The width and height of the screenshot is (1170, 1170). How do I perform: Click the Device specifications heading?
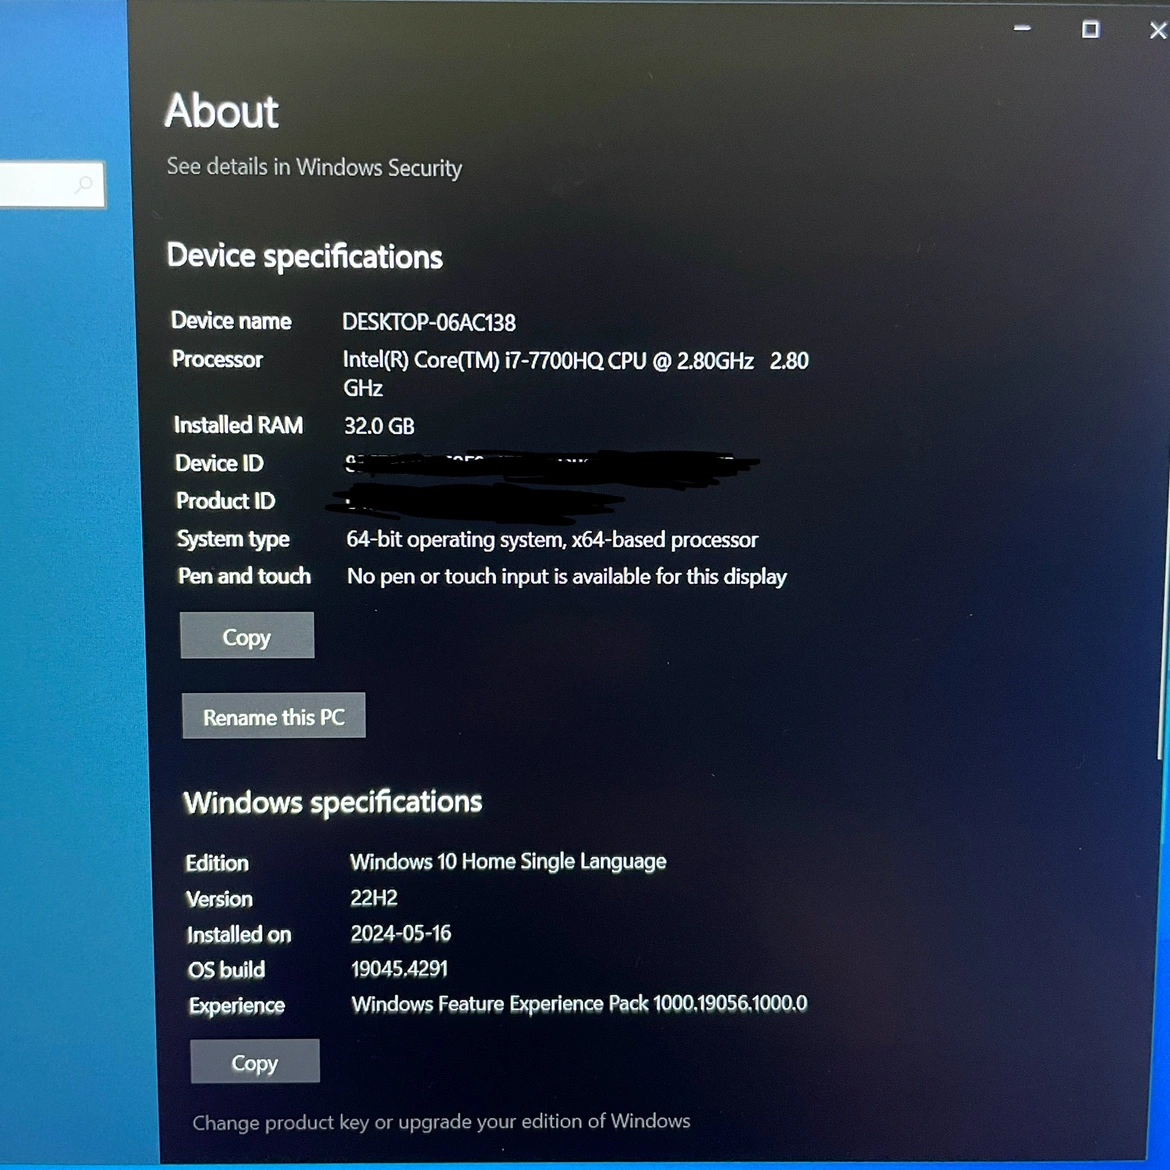pyautogui.click(x=304, y=257)
